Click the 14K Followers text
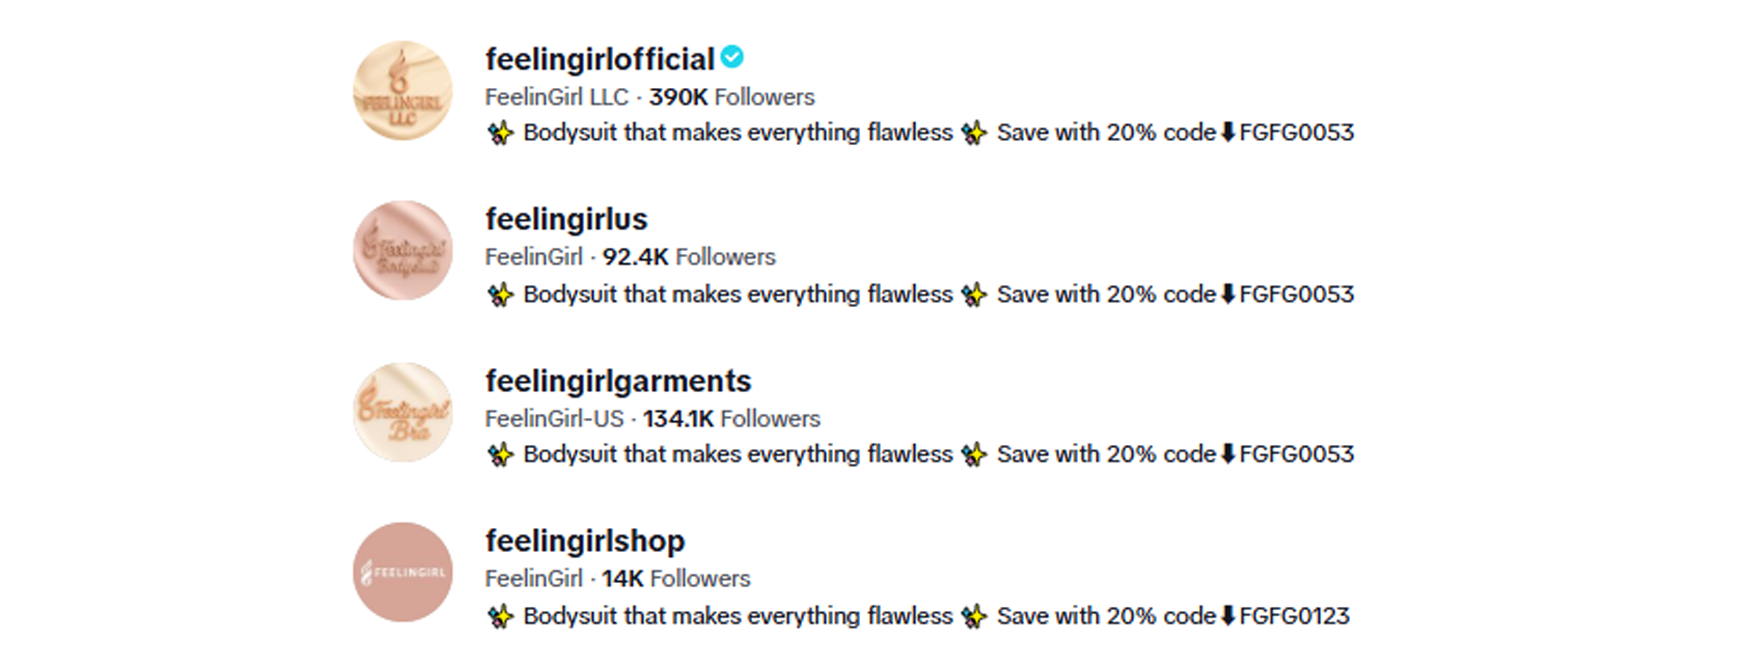Image resolution: width=1743 pixels, height=658 pixels. (x=675, y=579)
